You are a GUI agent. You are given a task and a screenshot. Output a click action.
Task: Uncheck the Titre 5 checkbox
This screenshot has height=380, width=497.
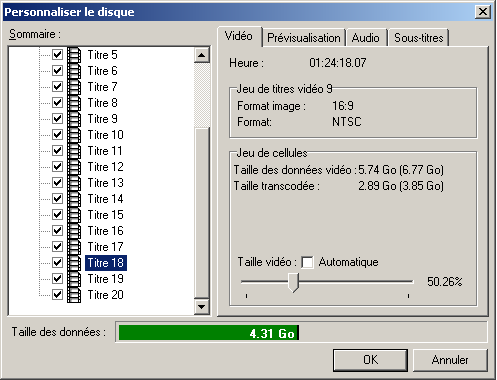57,54
